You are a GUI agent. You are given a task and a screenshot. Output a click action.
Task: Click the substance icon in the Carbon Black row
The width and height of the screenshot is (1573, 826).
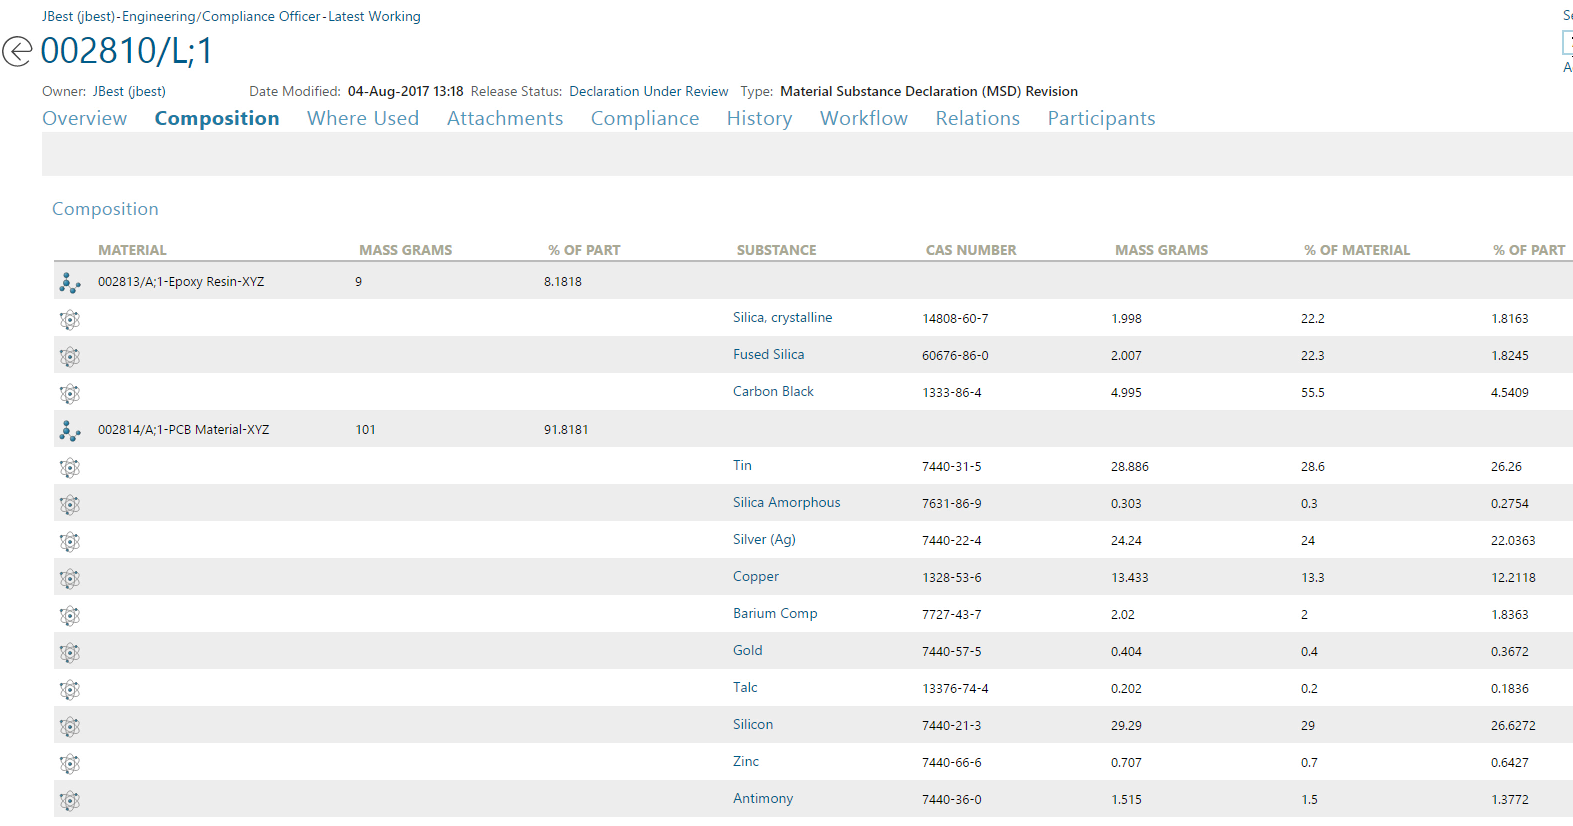(69, 394)
